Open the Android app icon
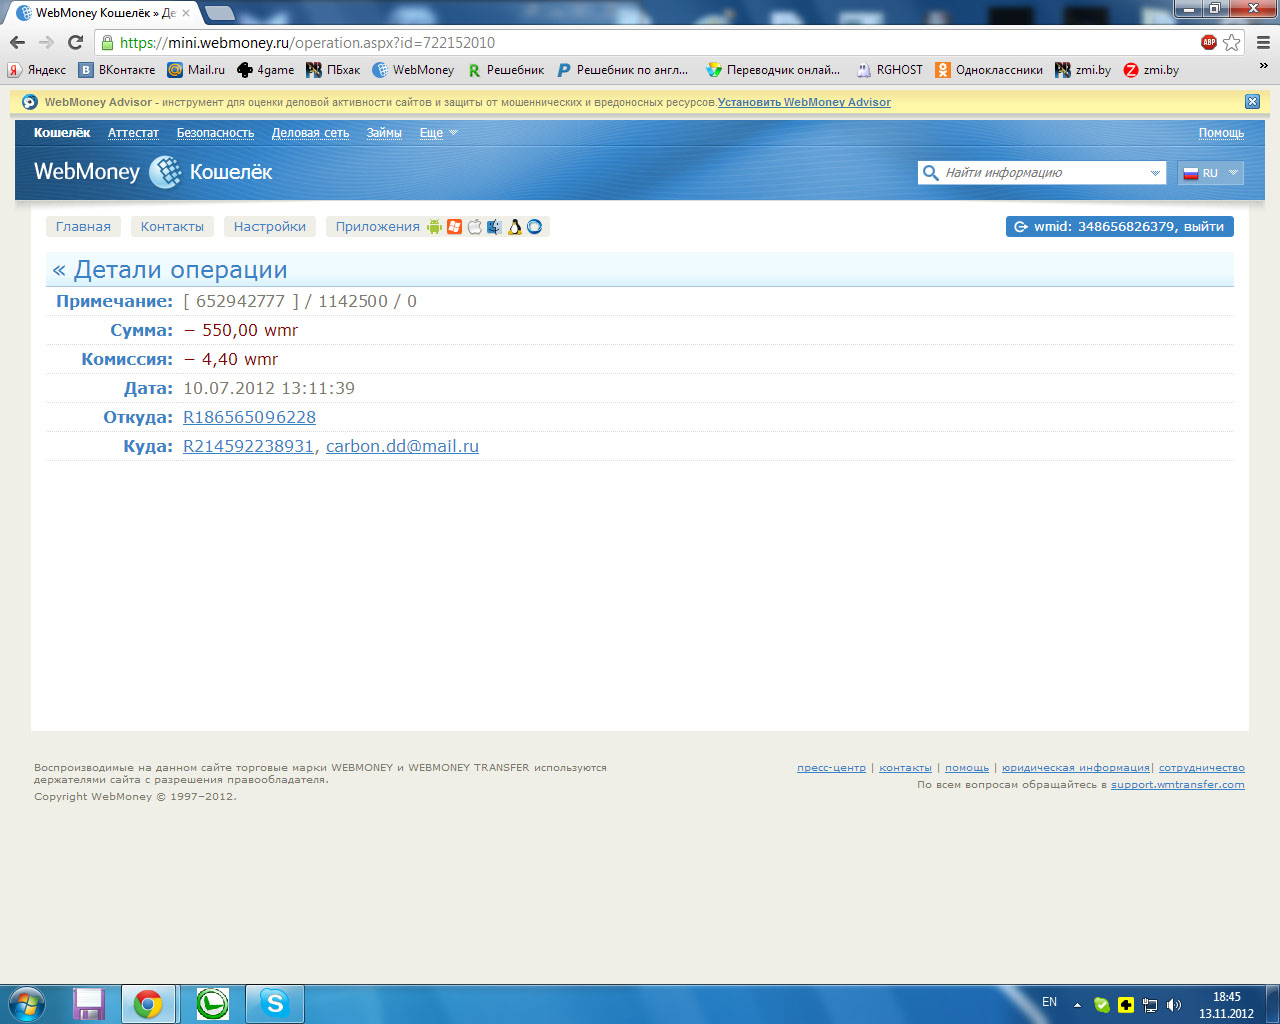Viewport: 1280px width, 1024px height. point(434,227)
